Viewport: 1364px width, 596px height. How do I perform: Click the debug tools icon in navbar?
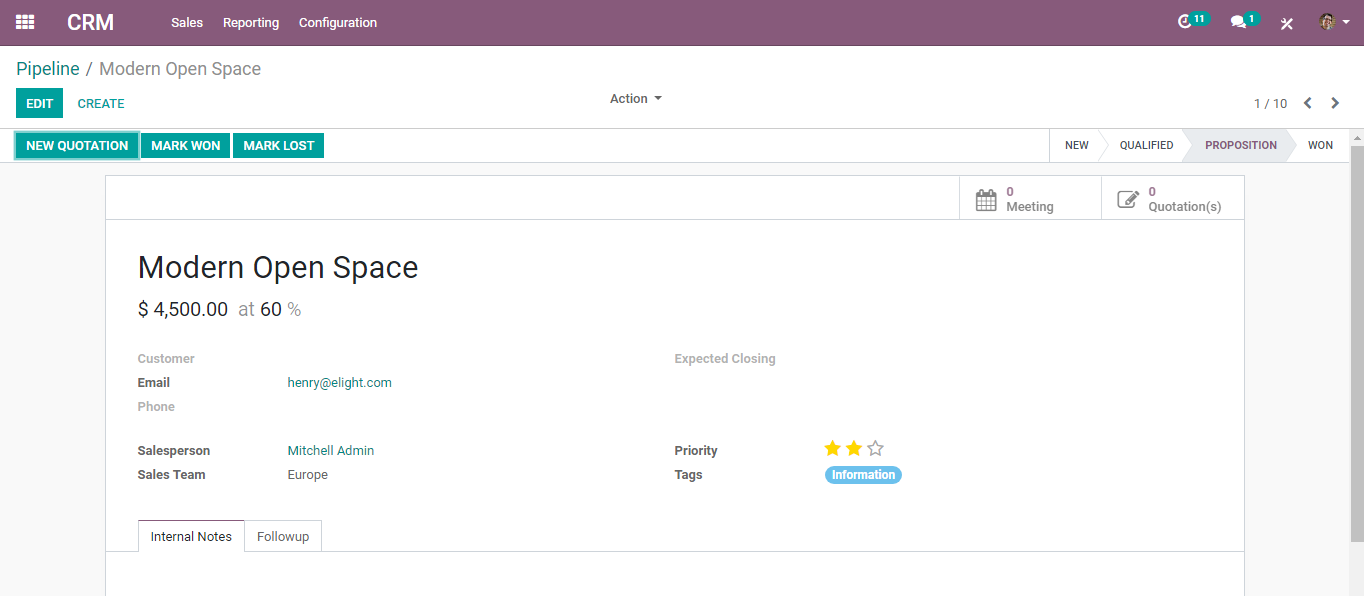(x=1287, y=23)
